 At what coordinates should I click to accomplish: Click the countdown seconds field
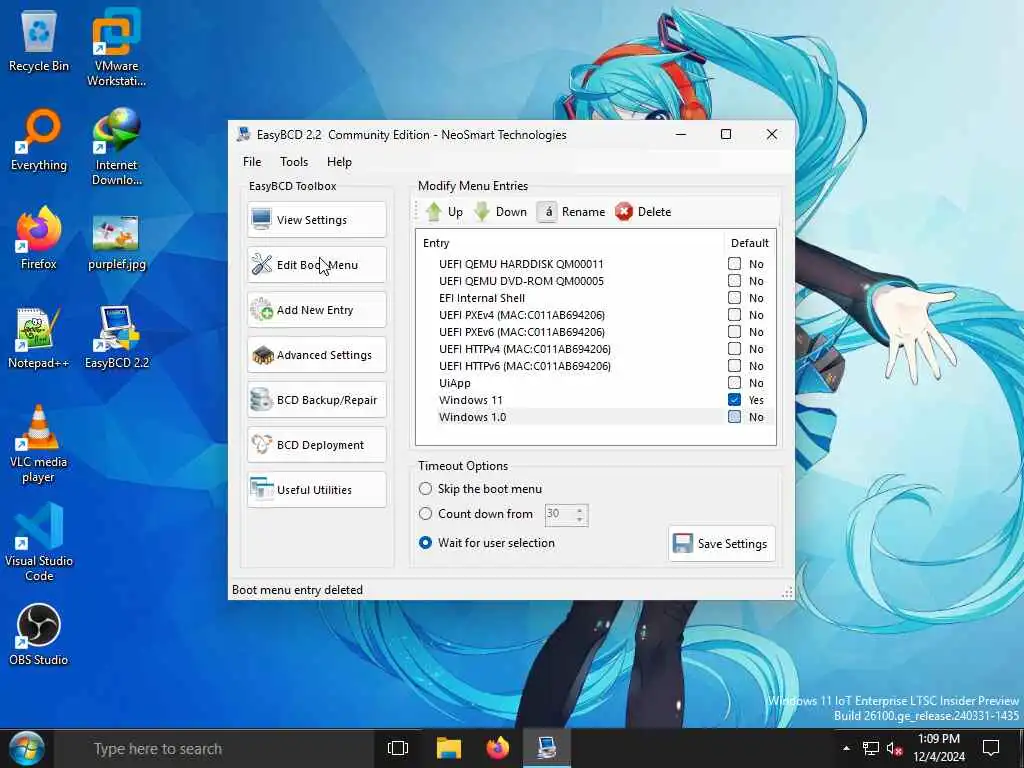click(560, 514)
